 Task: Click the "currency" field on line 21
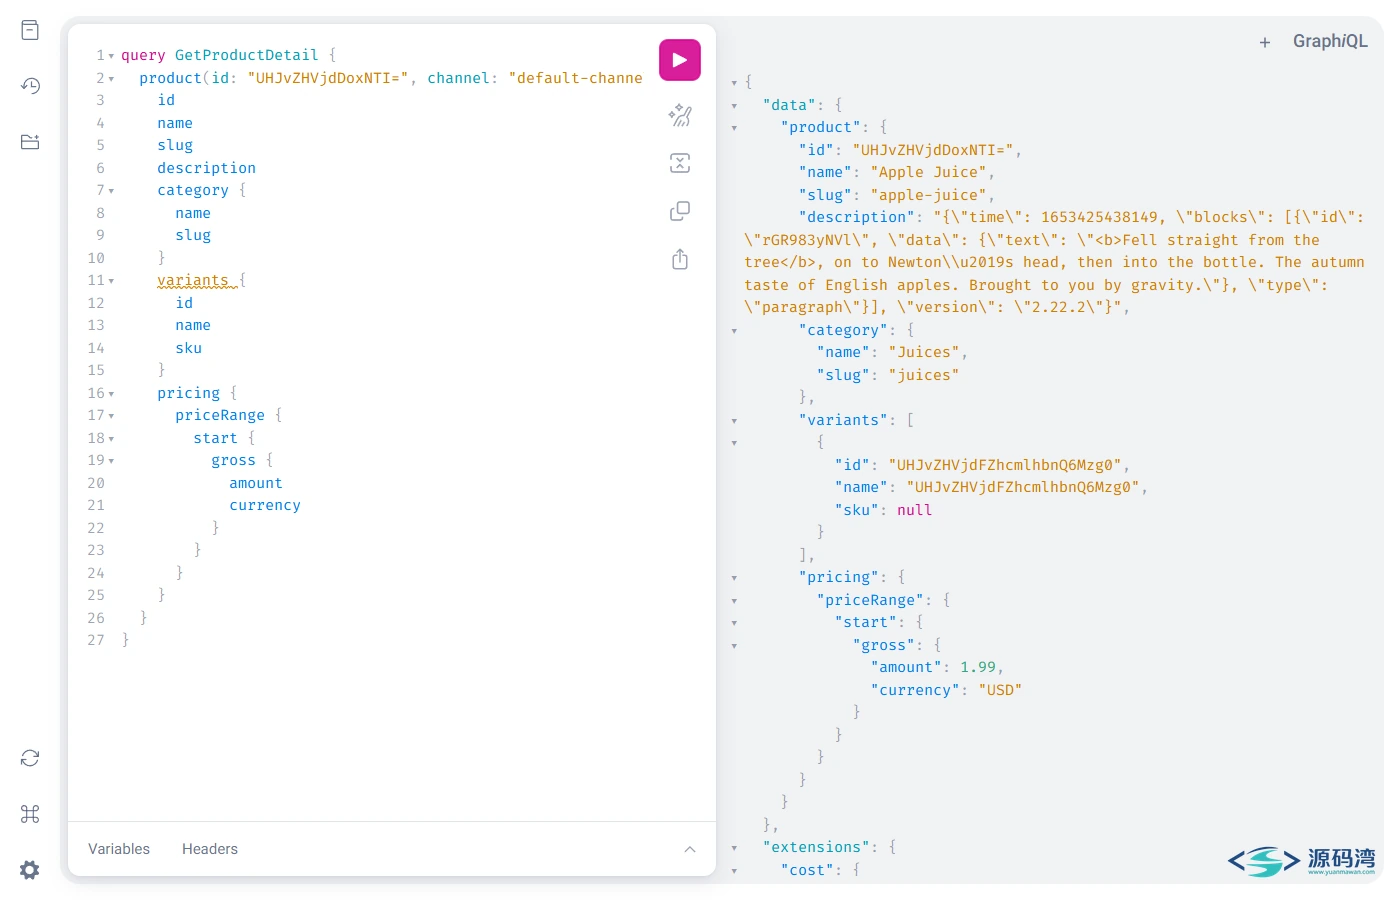point(265,505)
